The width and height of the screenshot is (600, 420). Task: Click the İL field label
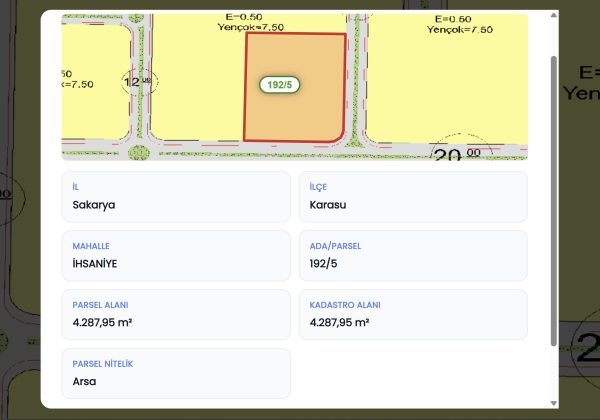coord(75,187)
